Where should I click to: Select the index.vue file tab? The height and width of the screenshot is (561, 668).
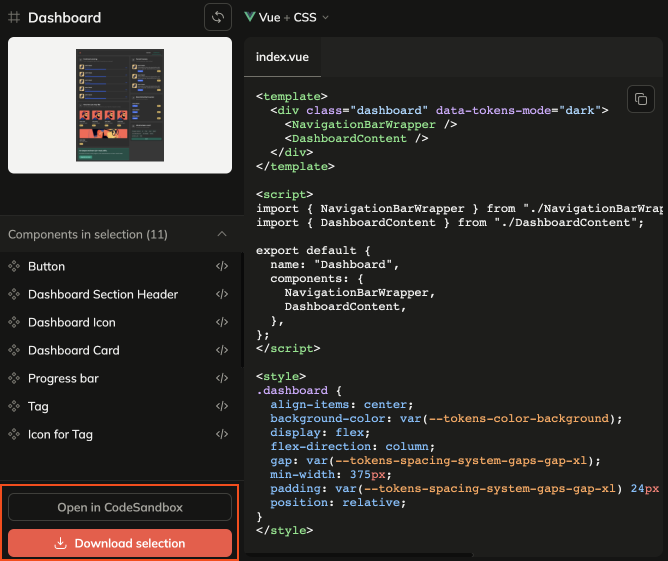(283, 57)
